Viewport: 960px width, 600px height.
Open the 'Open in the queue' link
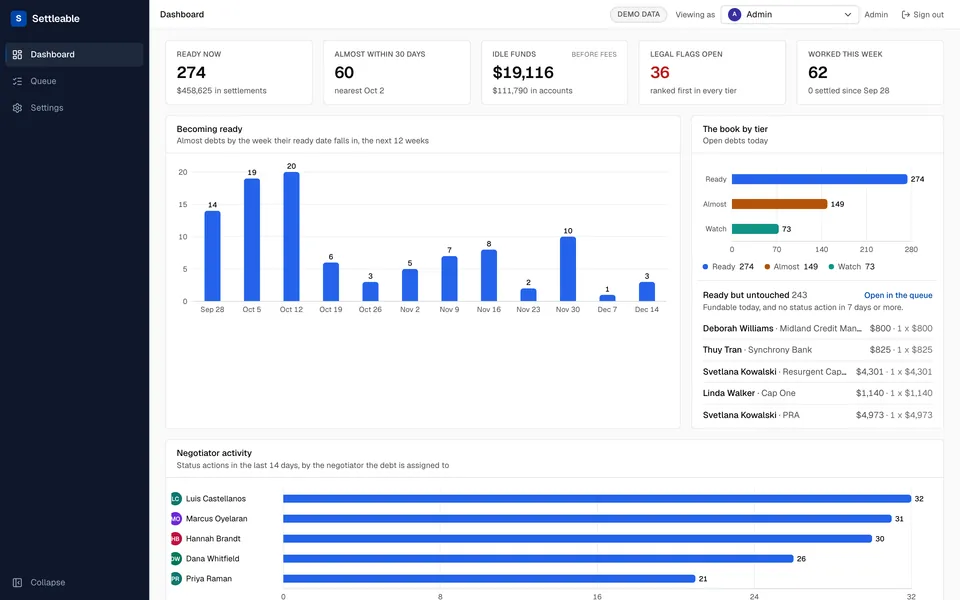(898, 295)
